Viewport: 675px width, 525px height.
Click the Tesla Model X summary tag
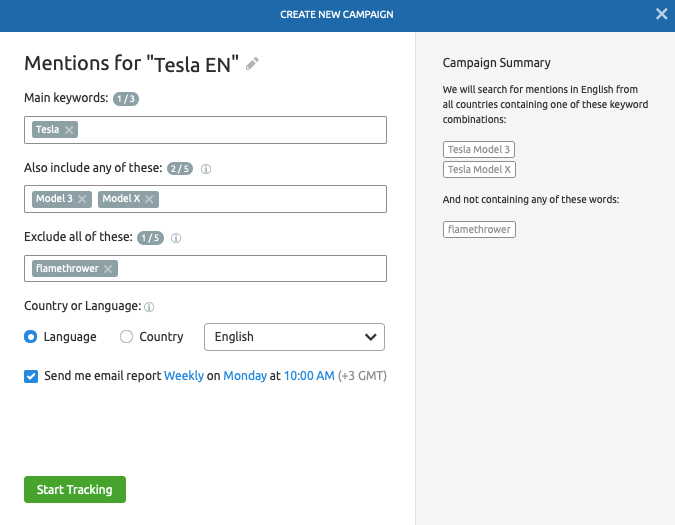(x=479, y=170)
